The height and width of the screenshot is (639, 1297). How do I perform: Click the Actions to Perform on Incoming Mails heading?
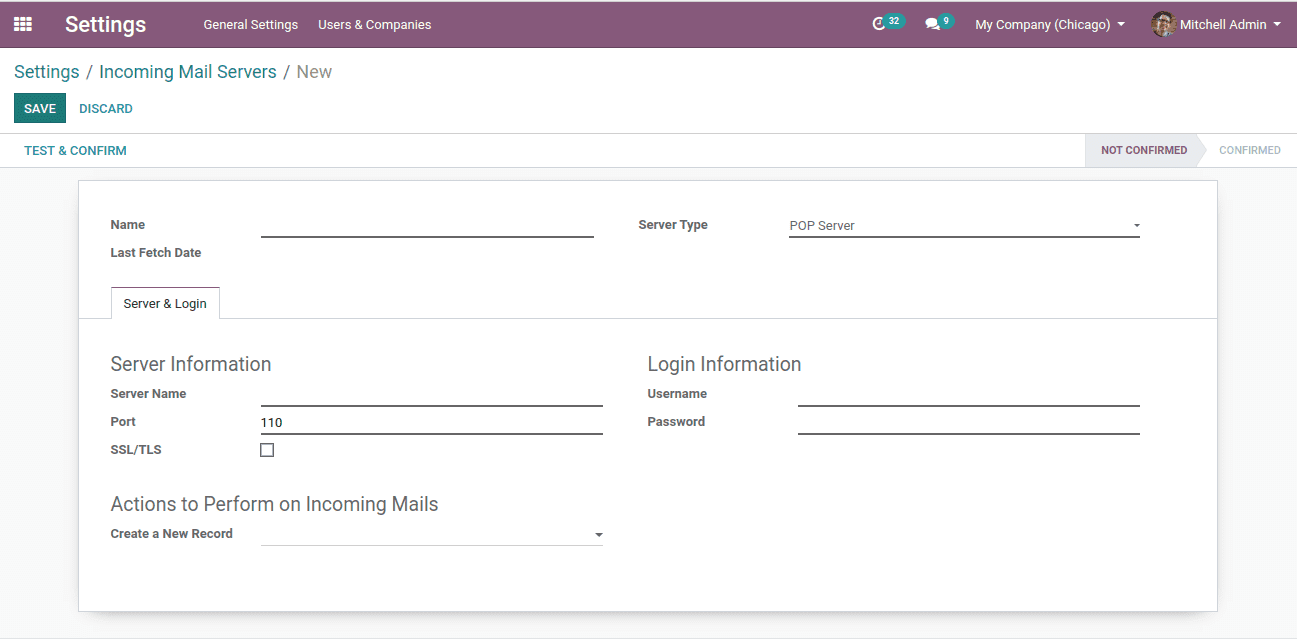pyautogui.click(x=274, y=504)
